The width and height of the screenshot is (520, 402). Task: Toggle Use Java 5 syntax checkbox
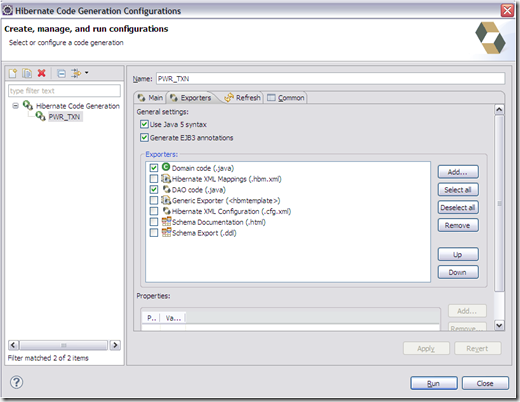coord(144,124)
